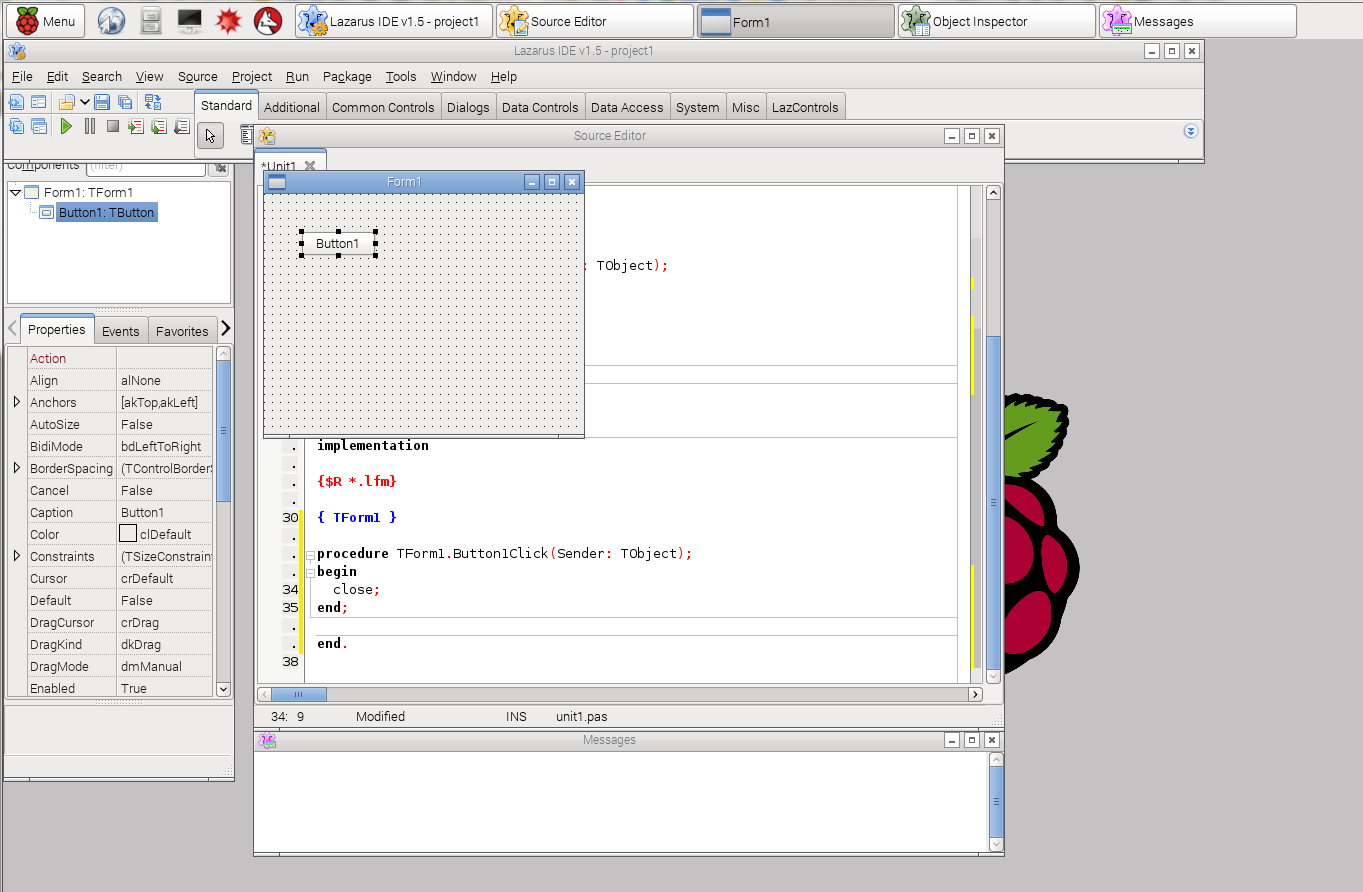
Task: Click Button1 on the Form1 designer
Action: click(338, 243)
